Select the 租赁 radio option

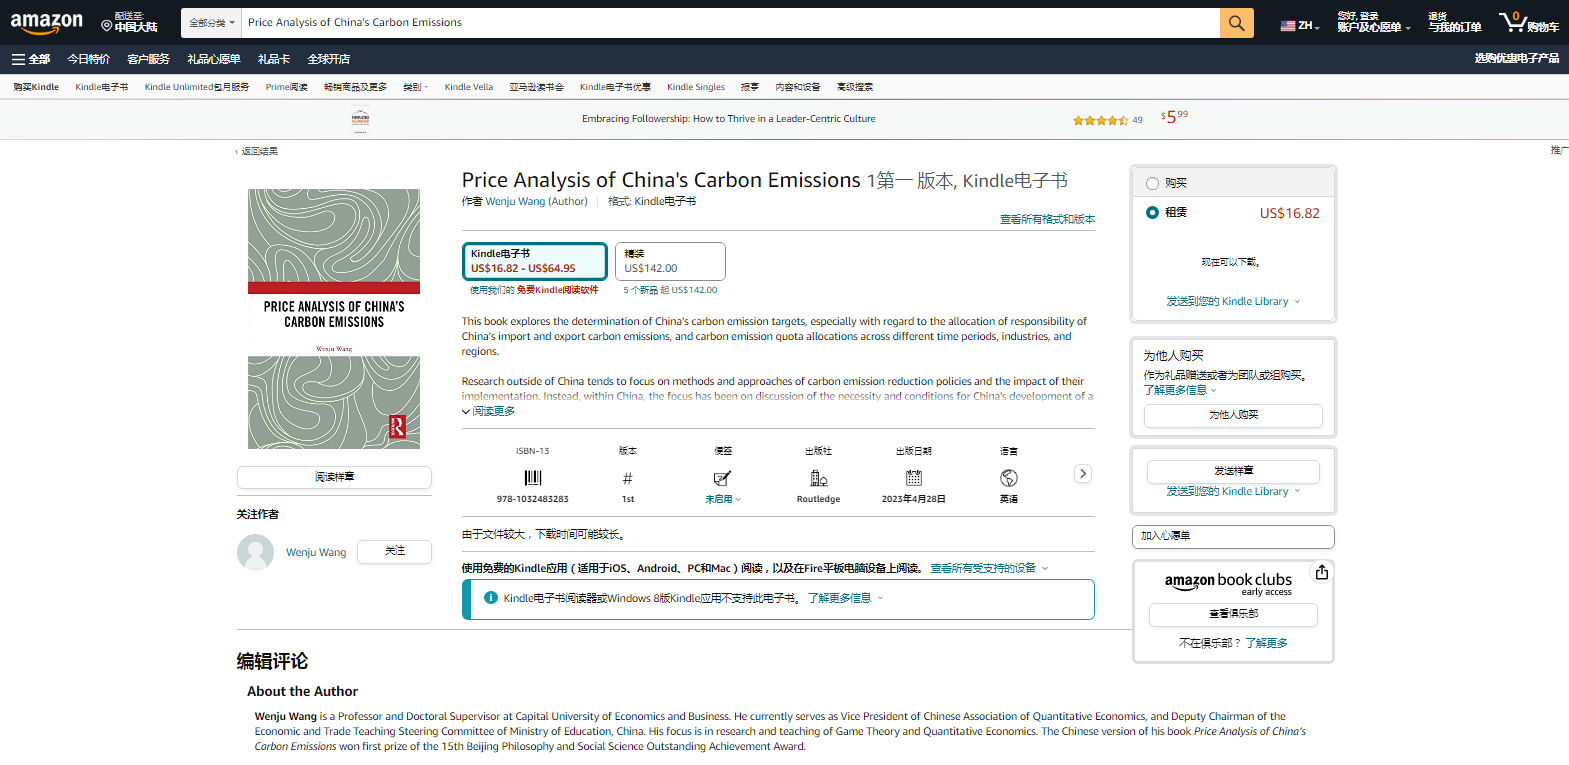[x=1152, y=212]
